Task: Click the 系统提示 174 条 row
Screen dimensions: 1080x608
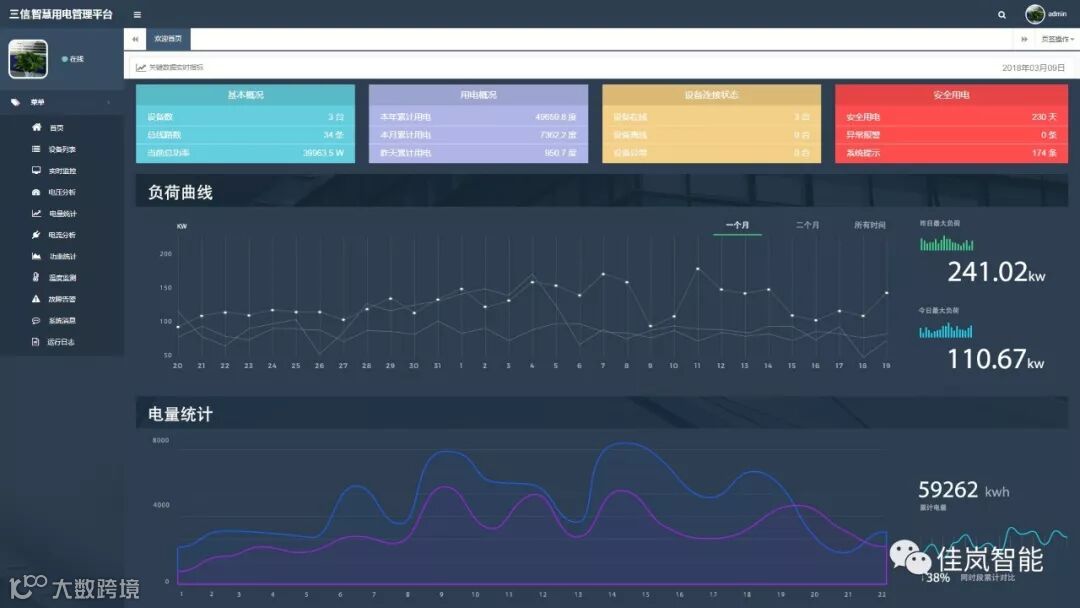Action: 951,153
